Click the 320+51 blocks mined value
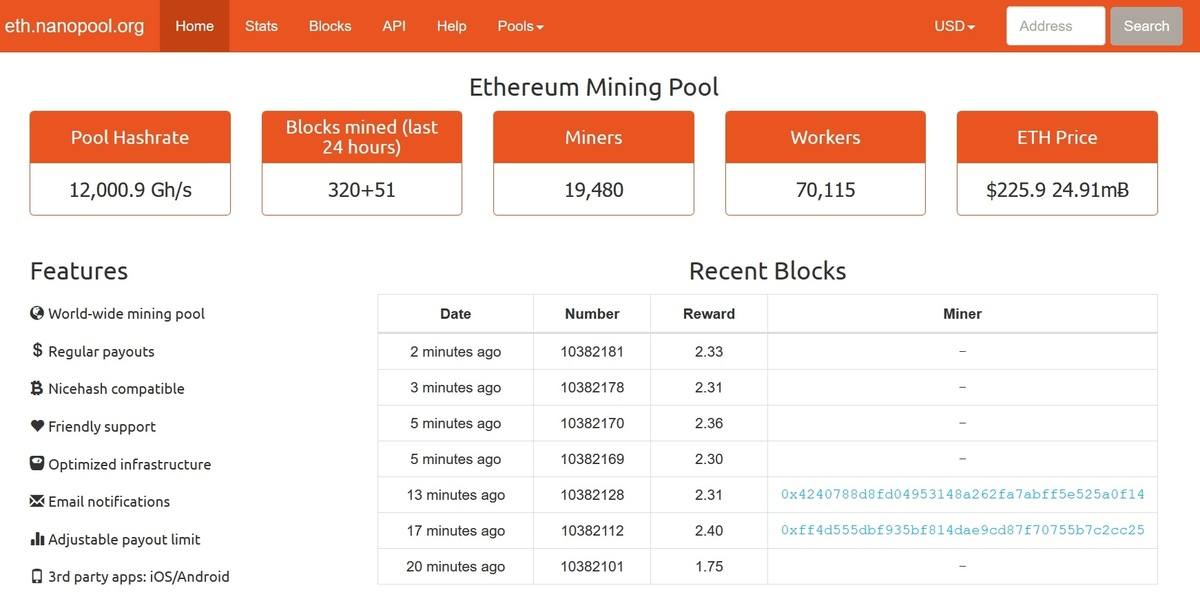The width and height of the screenshot is (1200, 610). pos(362,190)
